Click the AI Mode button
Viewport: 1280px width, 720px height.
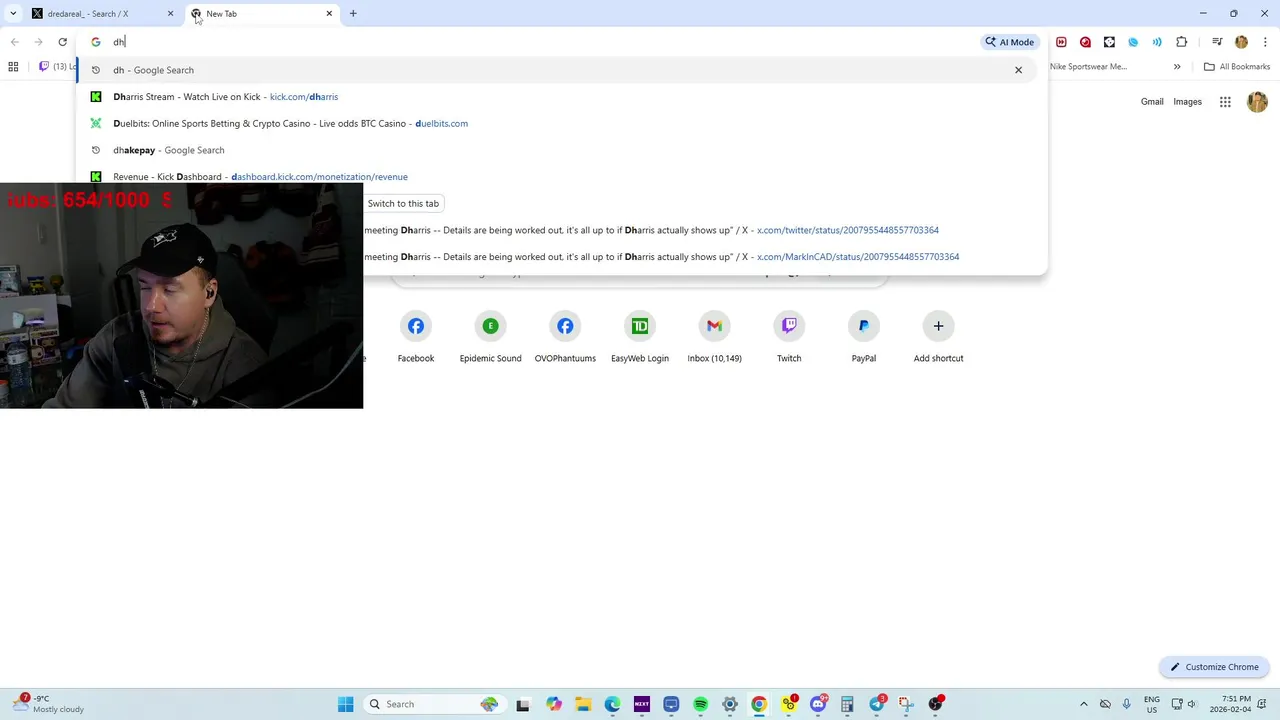[1010, 42]
